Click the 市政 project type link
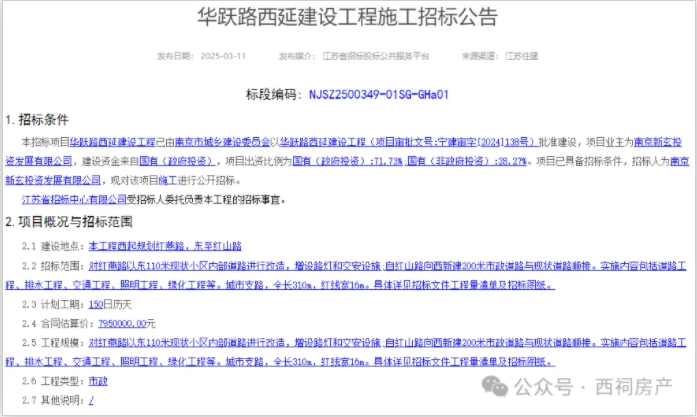Viewport: 697px width, 417px height. (x=98, y=382)
